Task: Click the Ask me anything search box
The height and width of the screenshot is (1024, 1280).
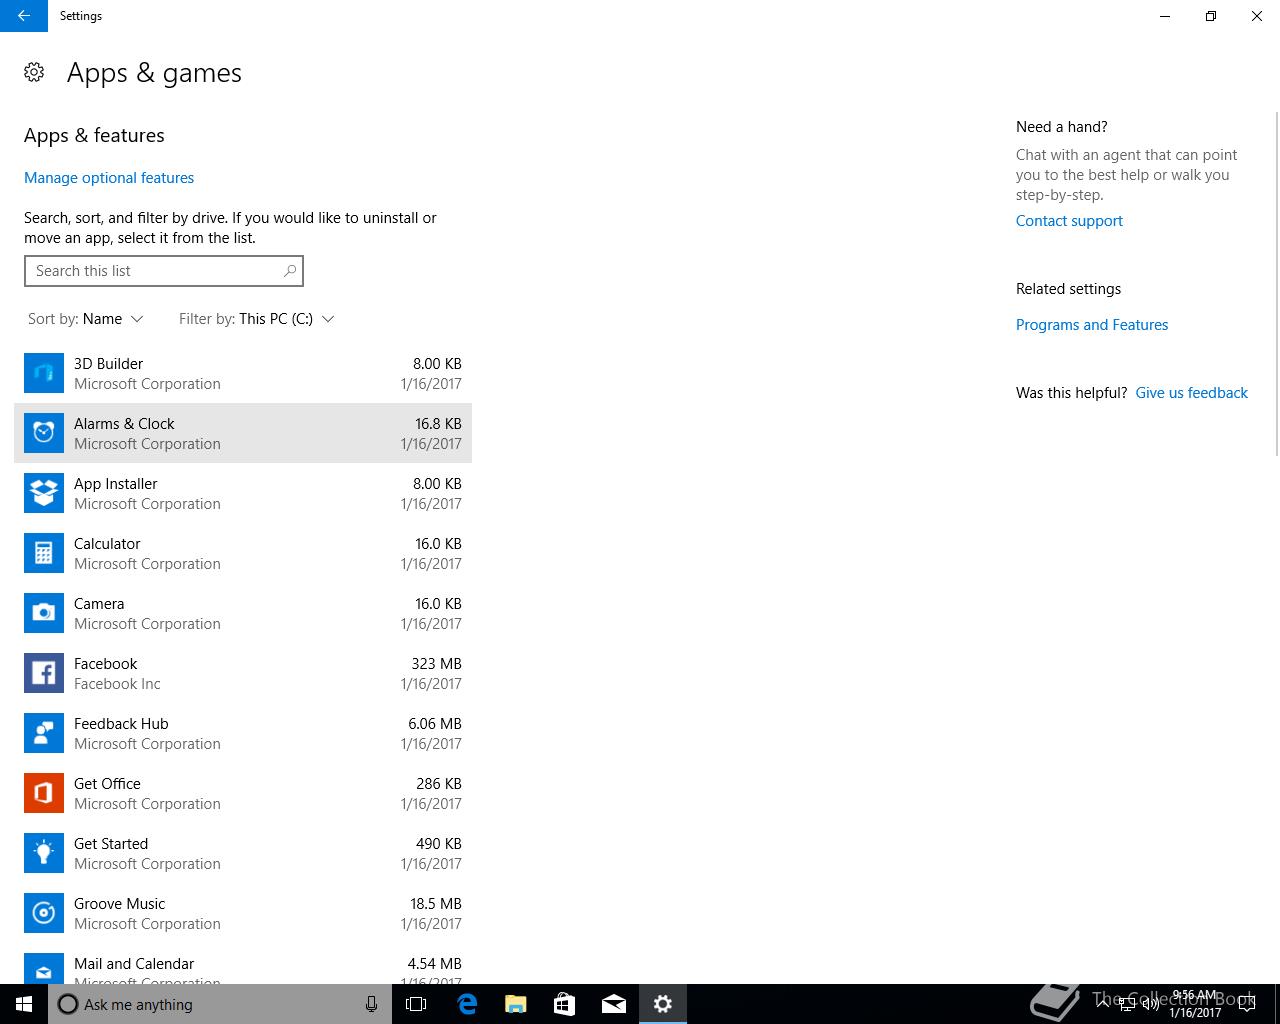Action: 220,1004
